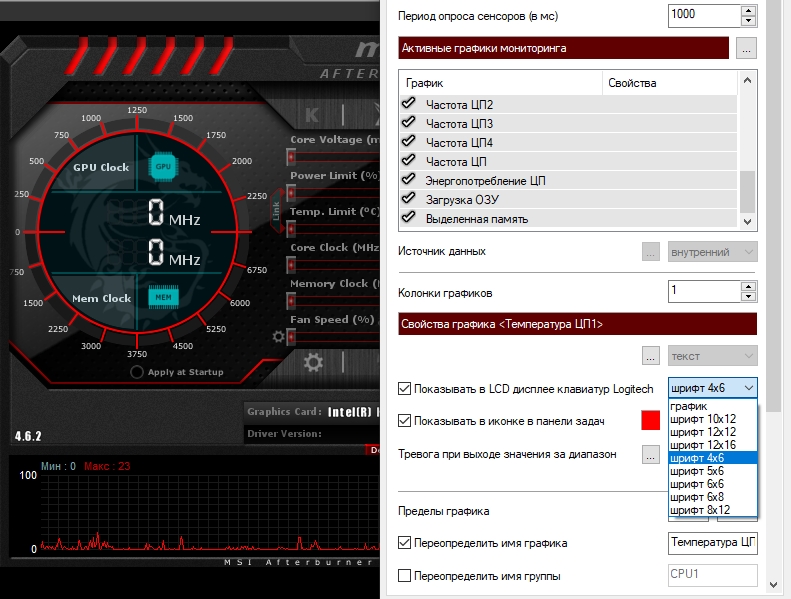Click the 'Свойства' column header
The height and width of the screenshot is (599, 791).
tap(670, 83)
